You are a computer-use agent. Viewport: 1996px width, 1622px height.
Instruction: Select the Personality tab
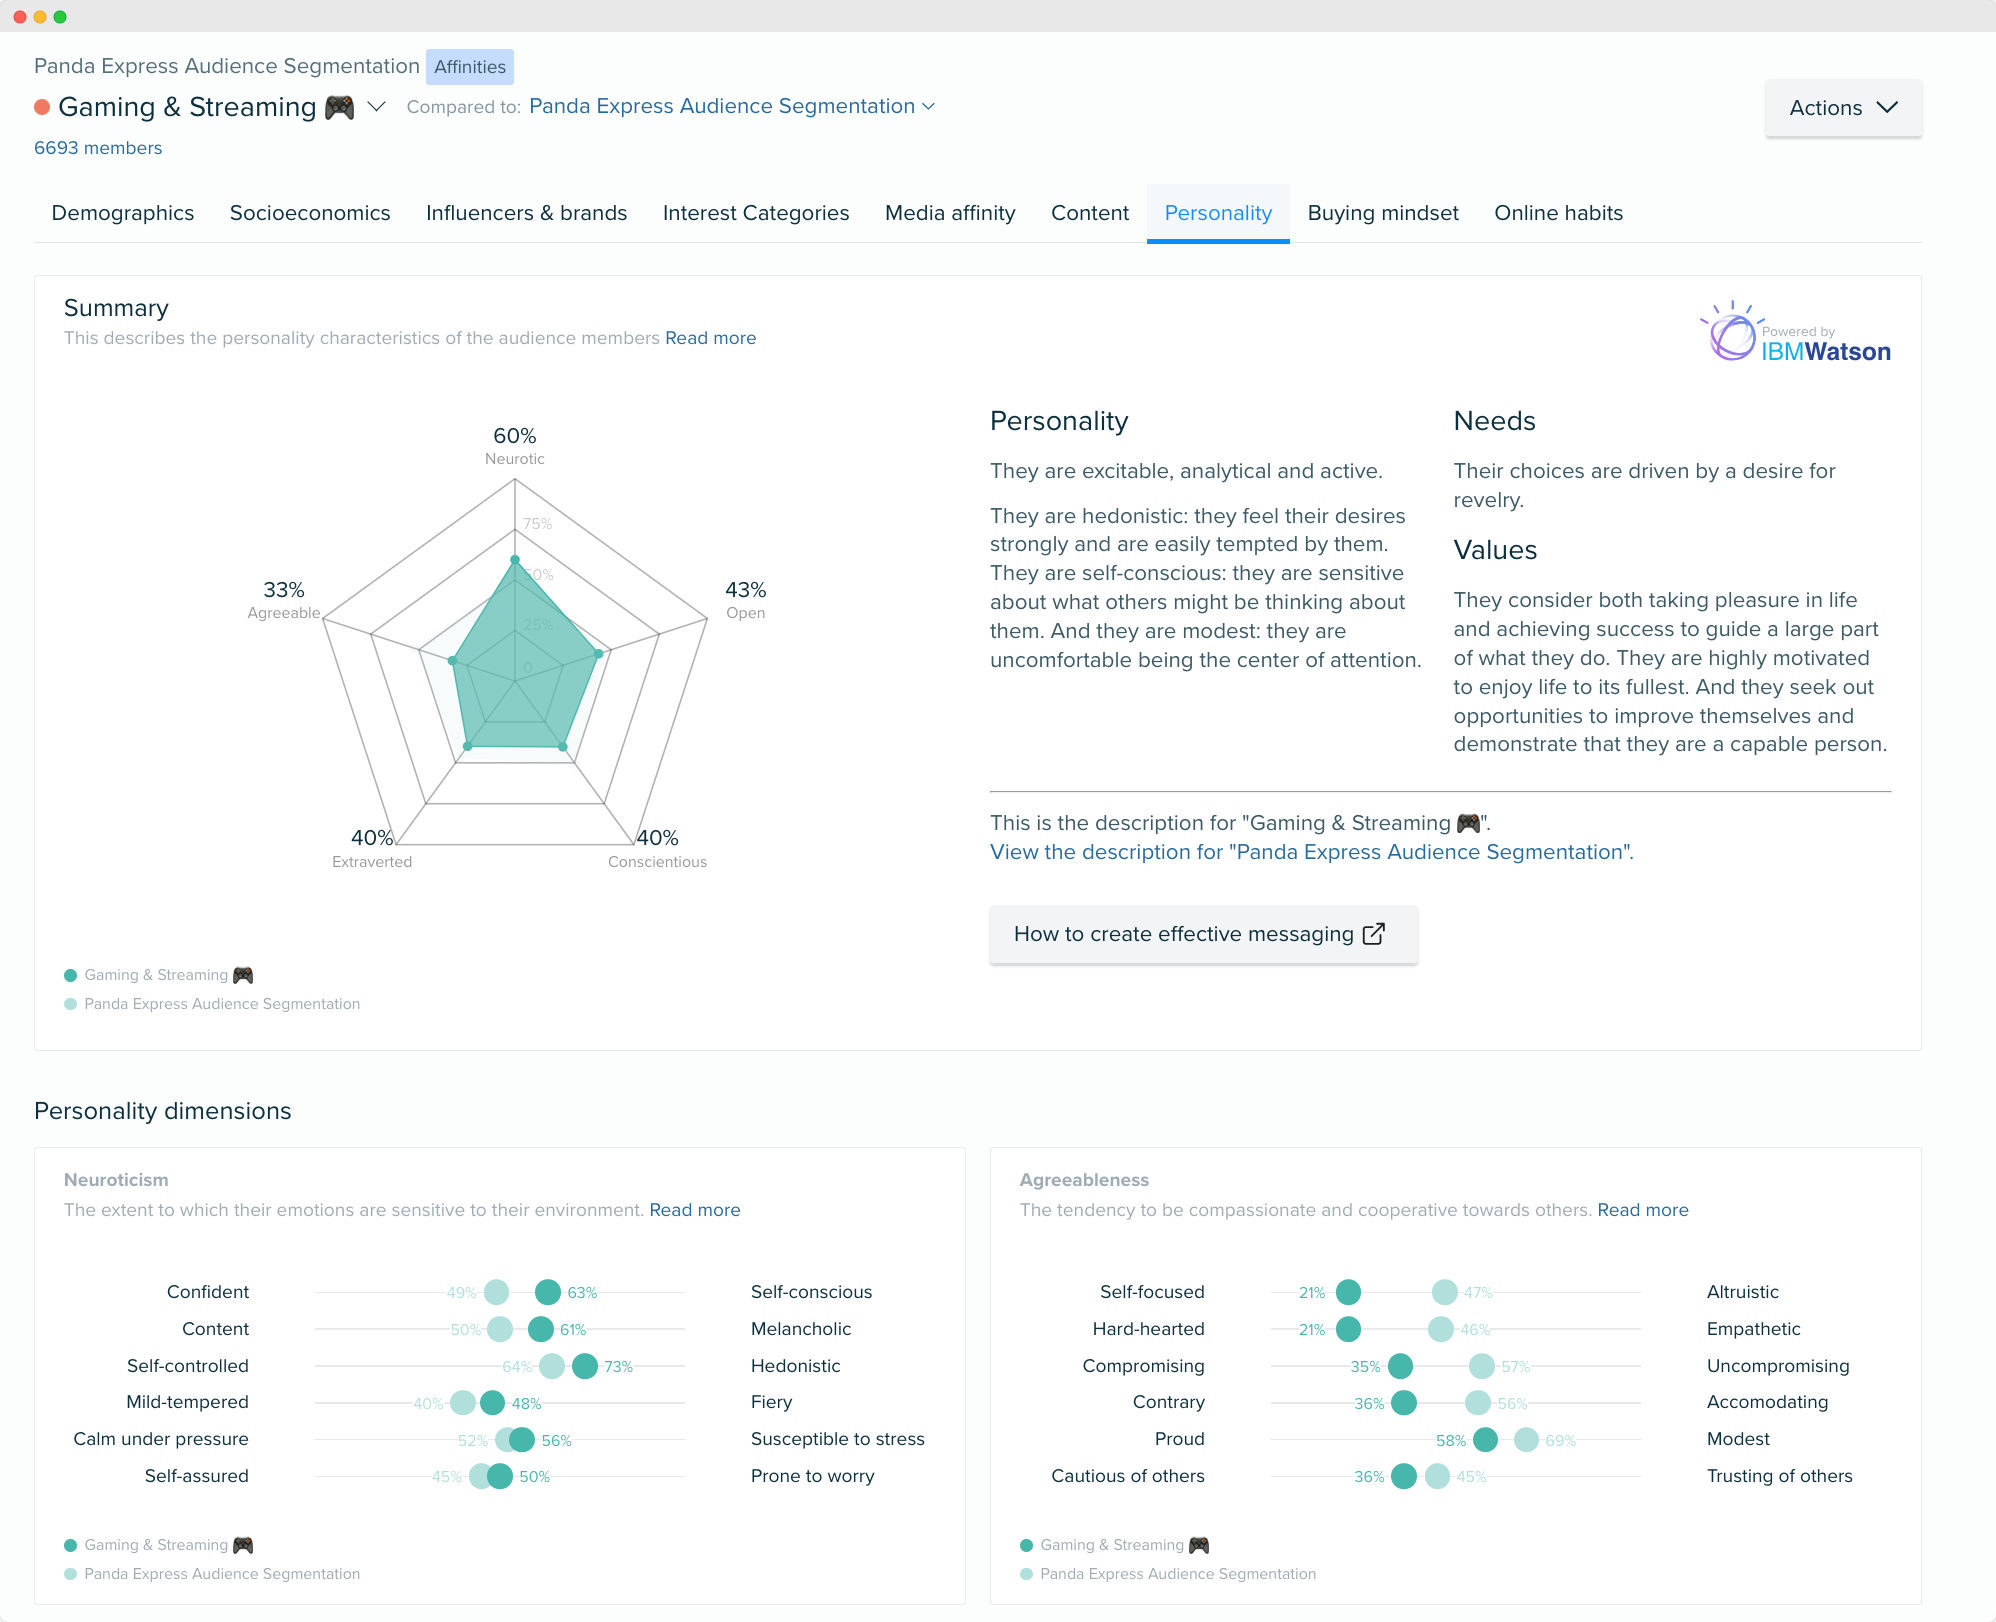[1218, 212]
